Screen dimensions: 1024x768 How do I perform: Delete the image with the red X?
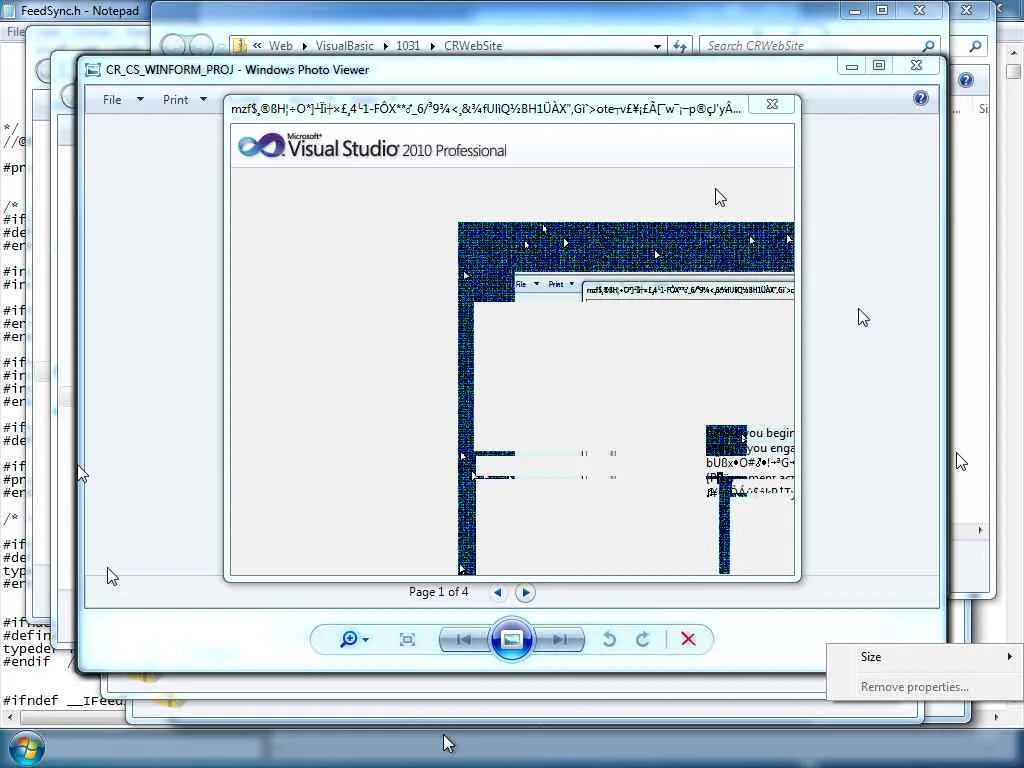(688, 639)
